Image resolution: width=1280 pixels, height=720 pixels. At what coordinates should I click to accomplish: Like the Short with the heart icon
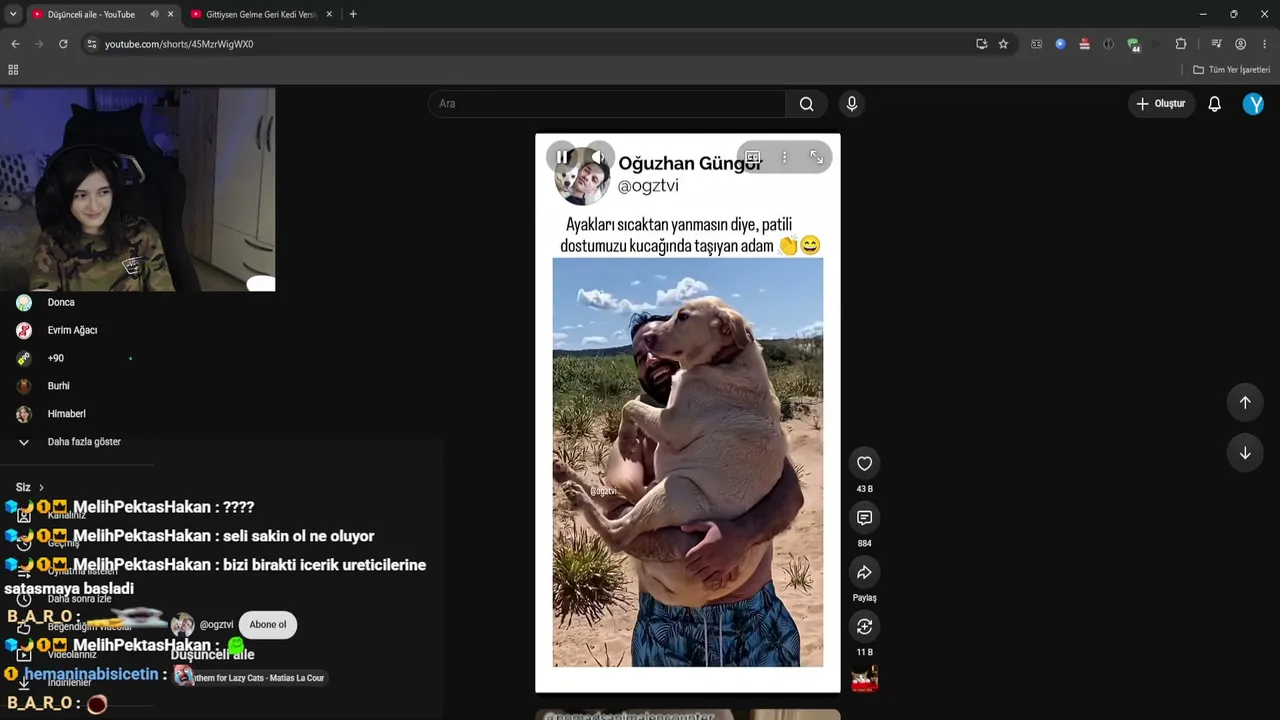tap(864, 463)
